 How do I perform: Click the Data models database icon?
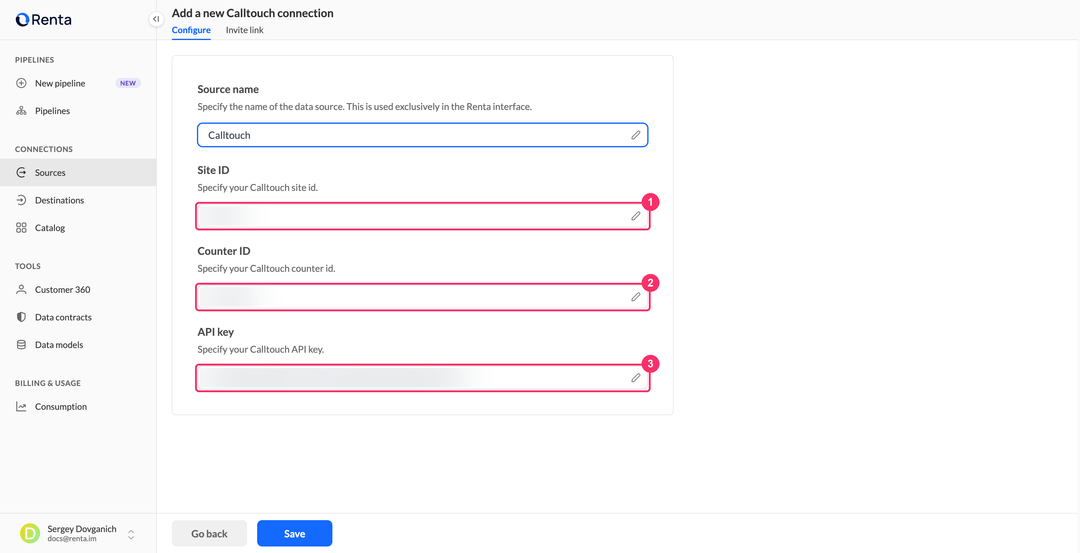click(21, 345)
